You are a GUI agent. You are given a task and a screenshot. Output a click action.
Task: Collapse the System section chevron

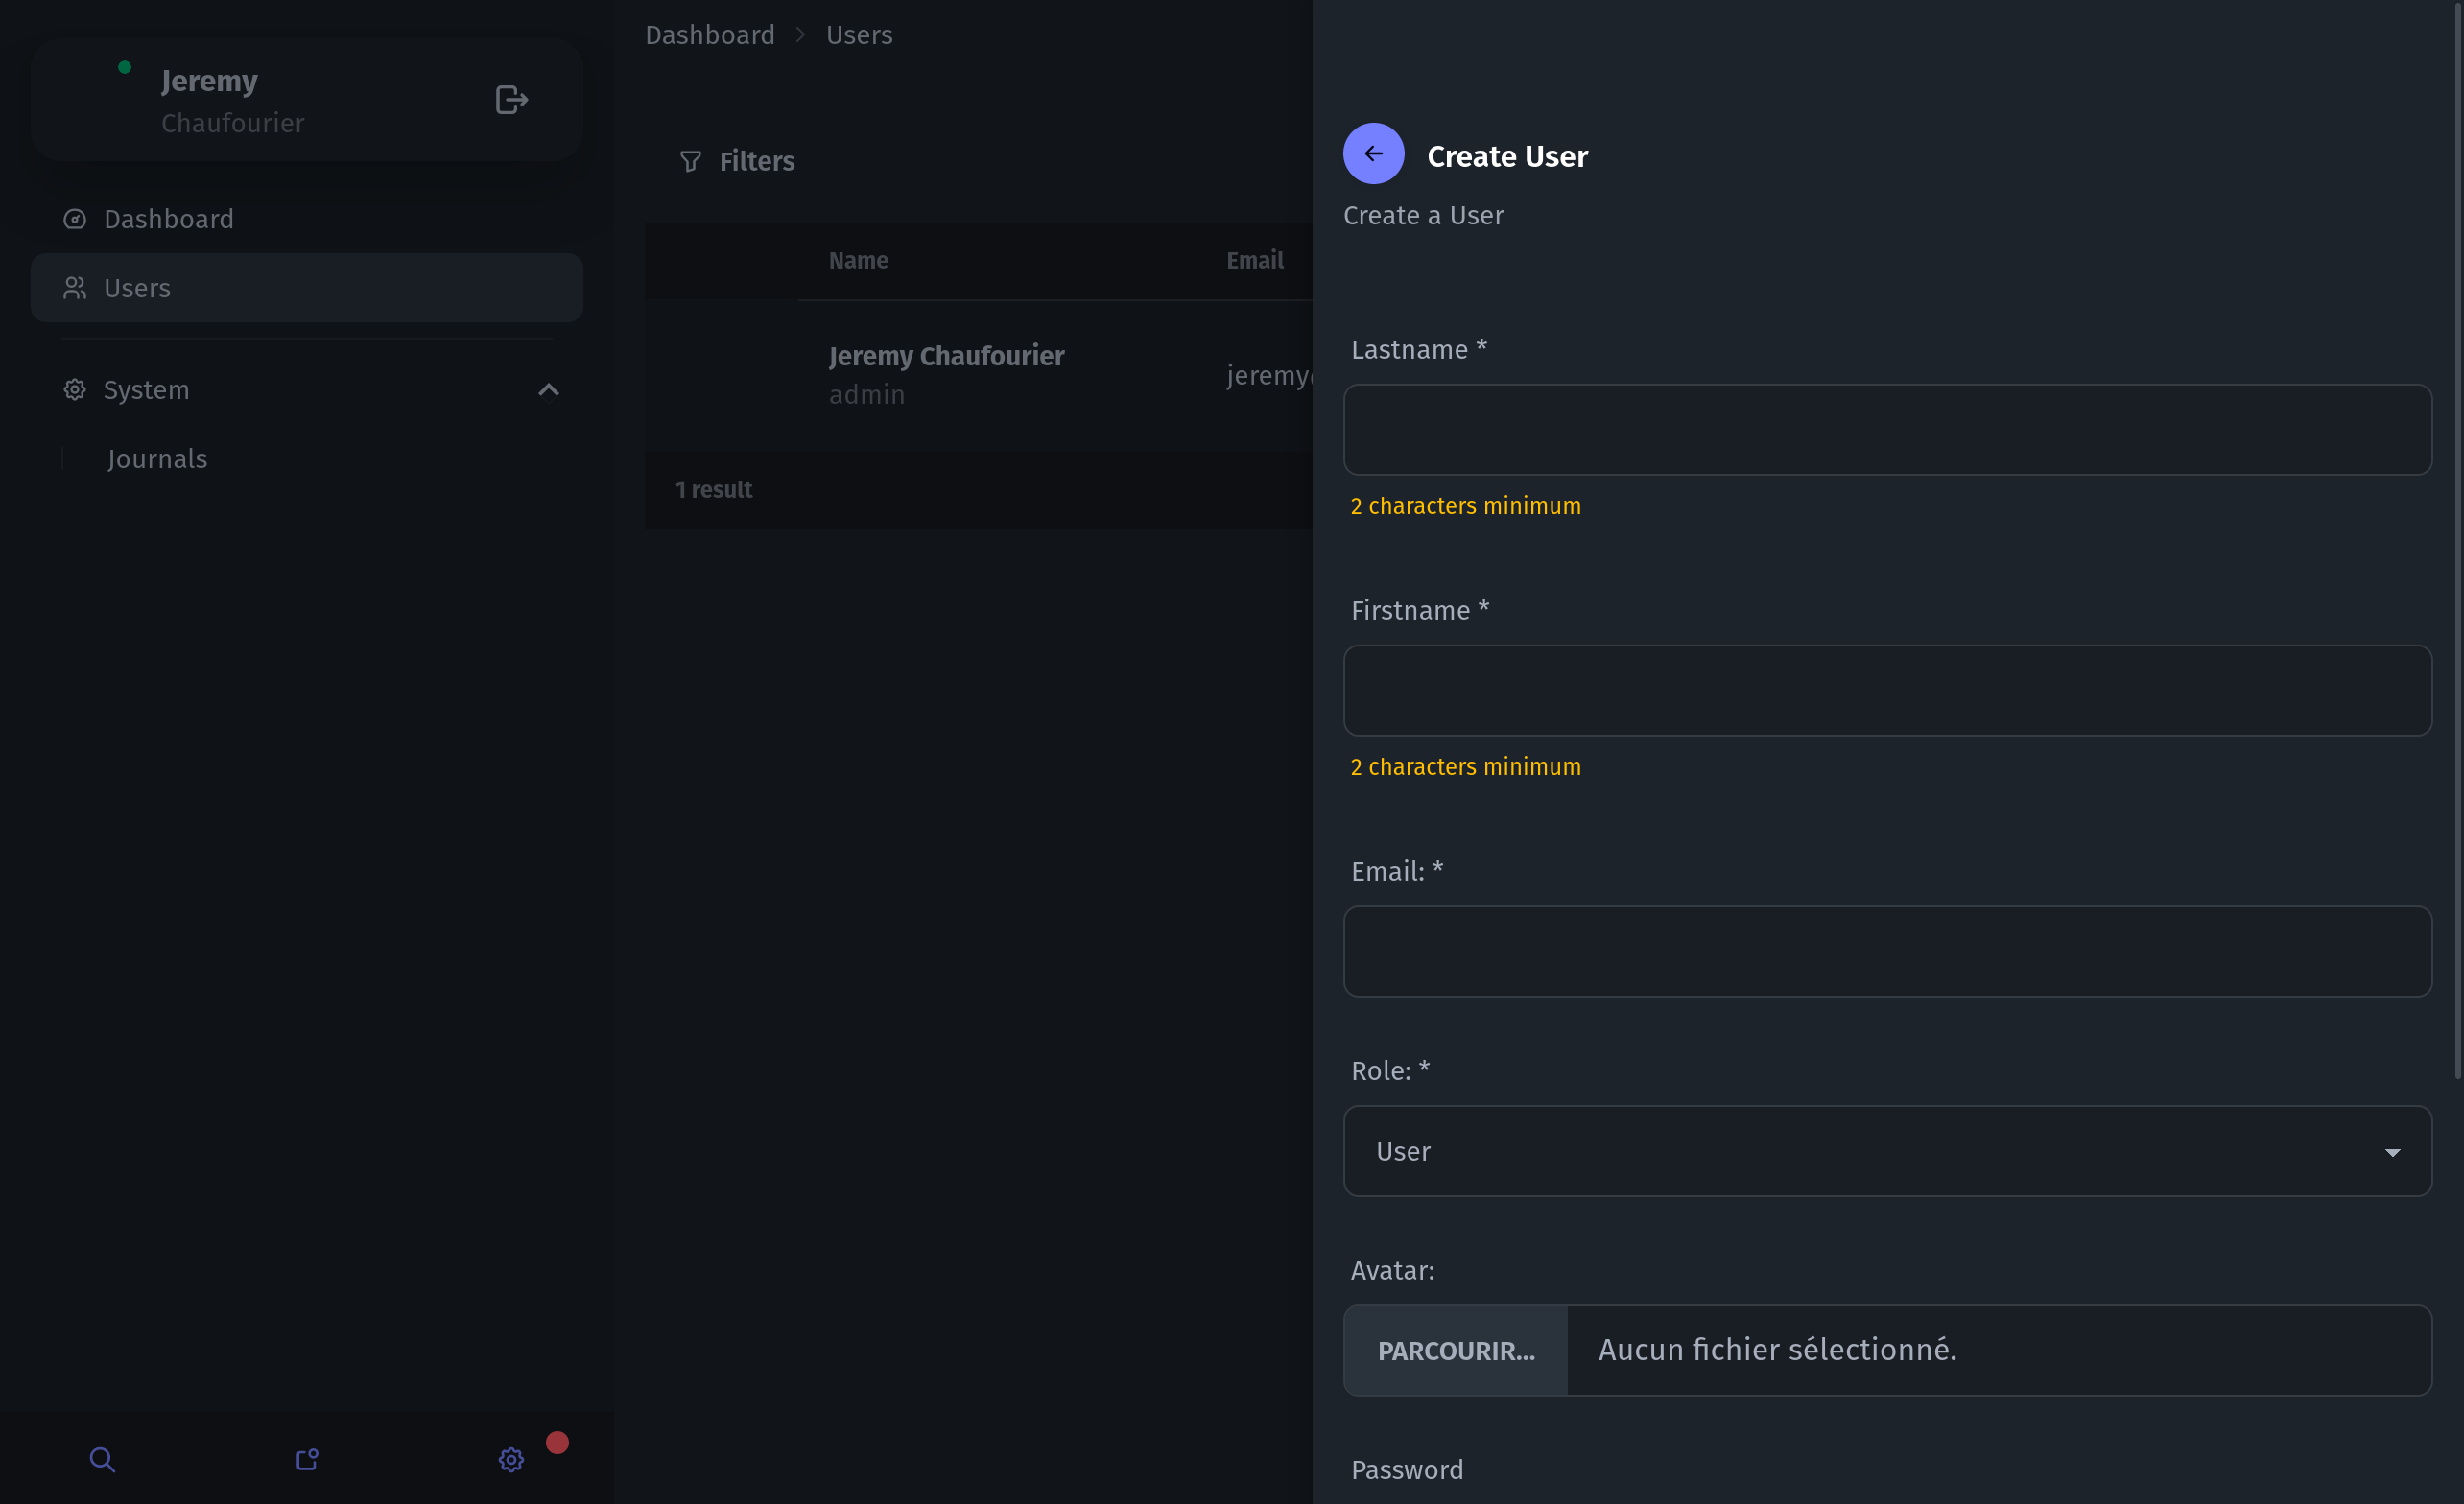pos(548,390)
